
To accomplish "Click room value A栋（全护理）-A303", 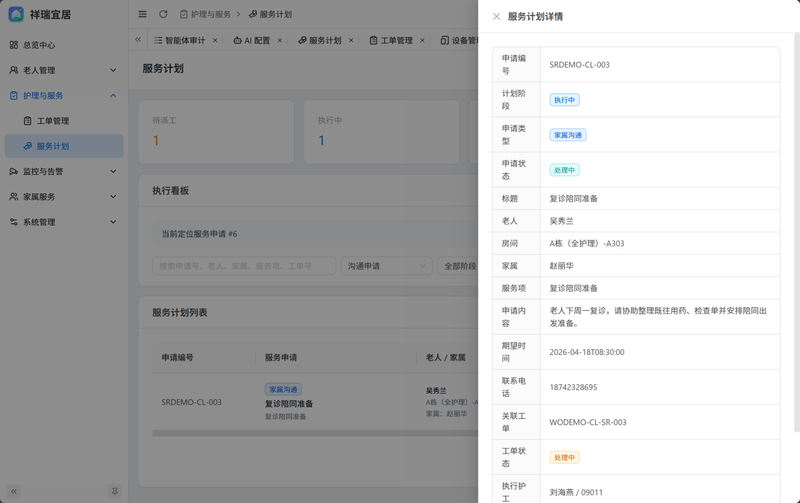I will (587, 243).
